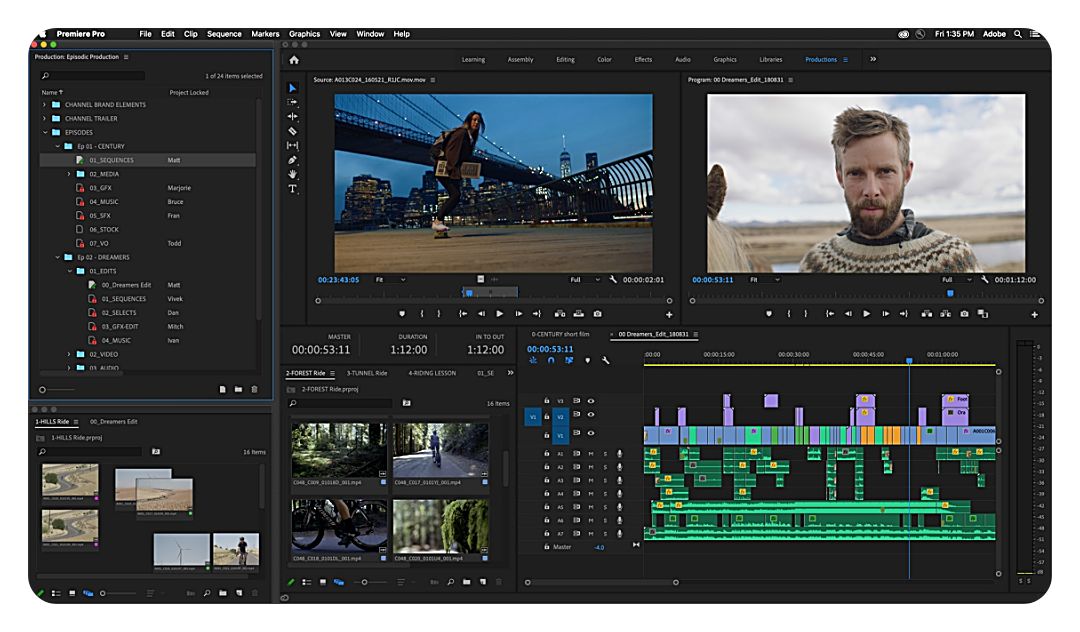Switch to the Effects workspace

tap(643, 59)
